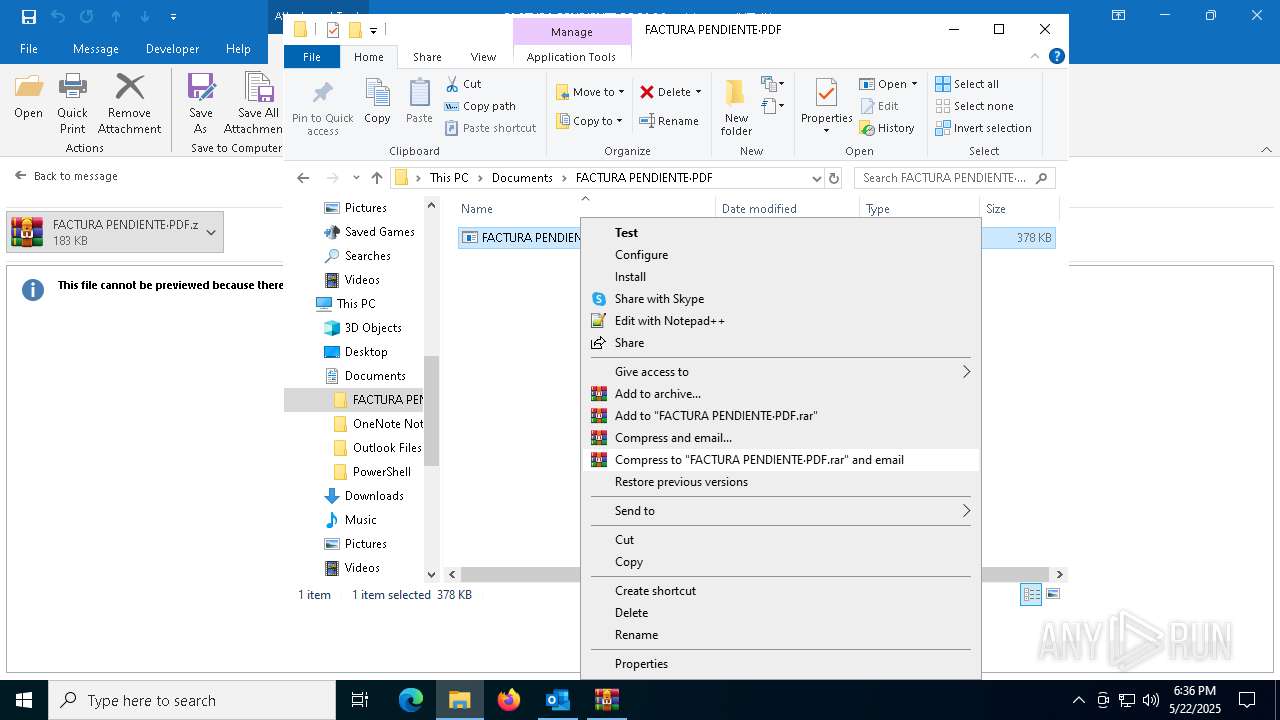Viewport: 1280px width, 720px height.
Task: Refresh the current folder view
Action: coord(834,178)
